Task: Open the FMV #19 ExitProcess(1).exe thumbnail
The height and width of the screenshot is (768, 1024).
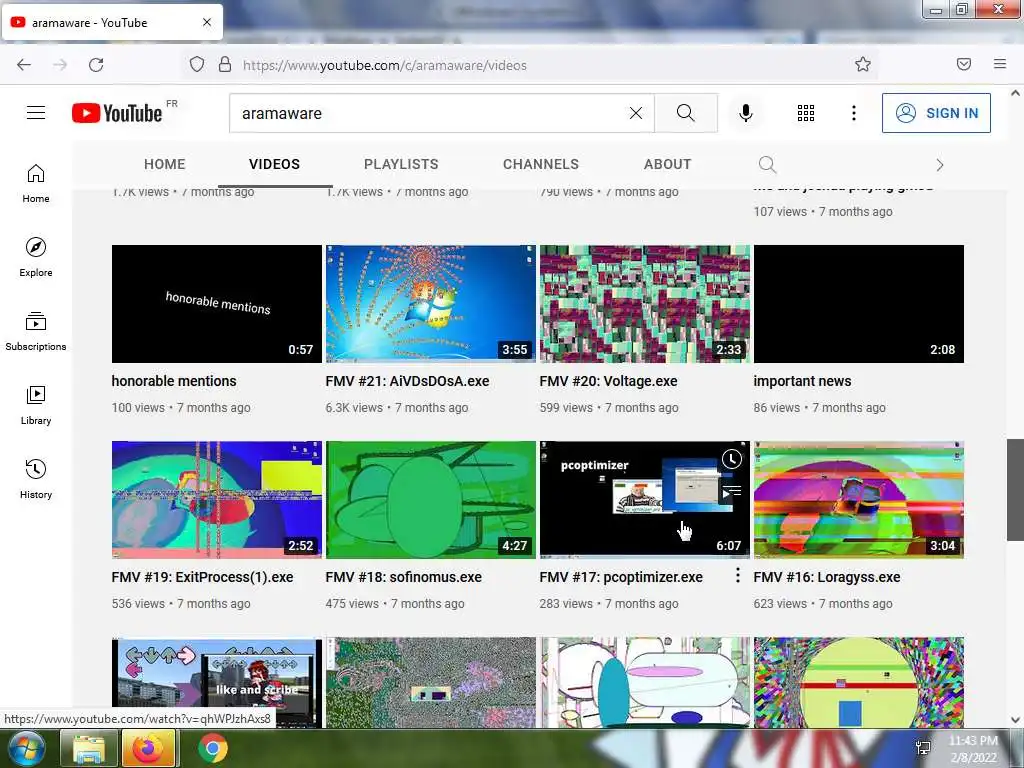Action: pos(217,500)
